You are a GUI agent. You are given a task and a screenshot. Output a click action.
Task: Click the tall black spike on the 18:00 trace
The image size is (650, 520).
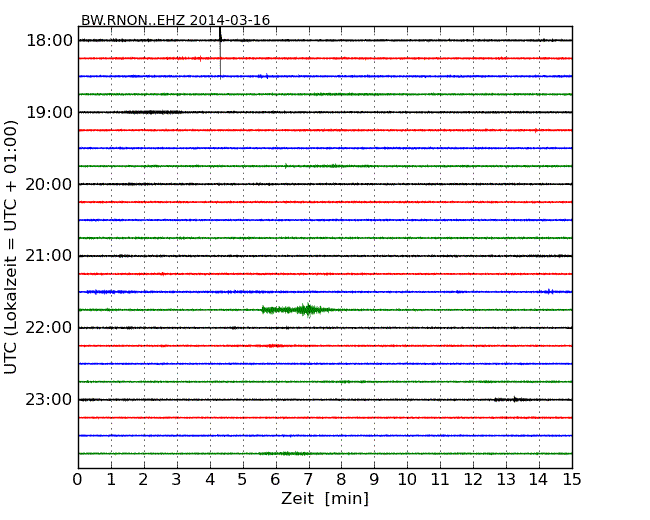[221, 52]
